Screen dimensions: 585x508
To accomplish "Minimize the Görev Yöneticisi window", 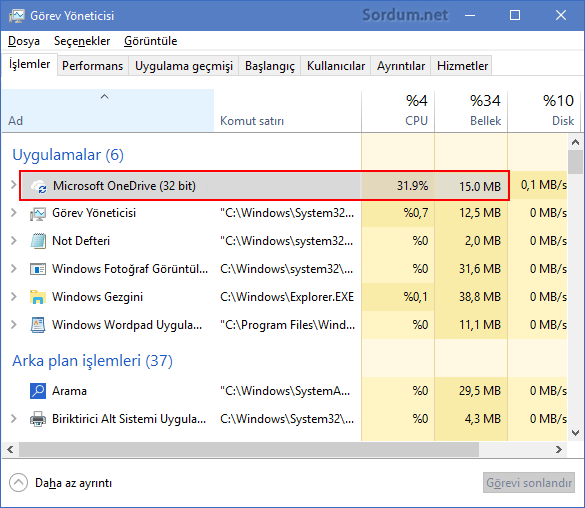I will click(470, 15).
